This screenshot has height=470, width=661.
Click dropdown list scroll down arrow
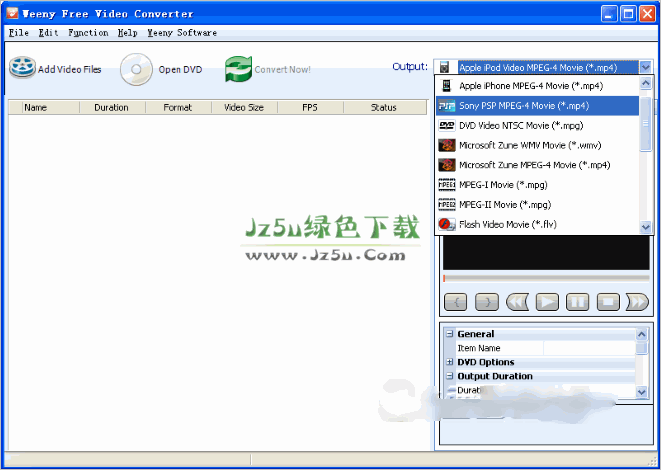(645, 227)
